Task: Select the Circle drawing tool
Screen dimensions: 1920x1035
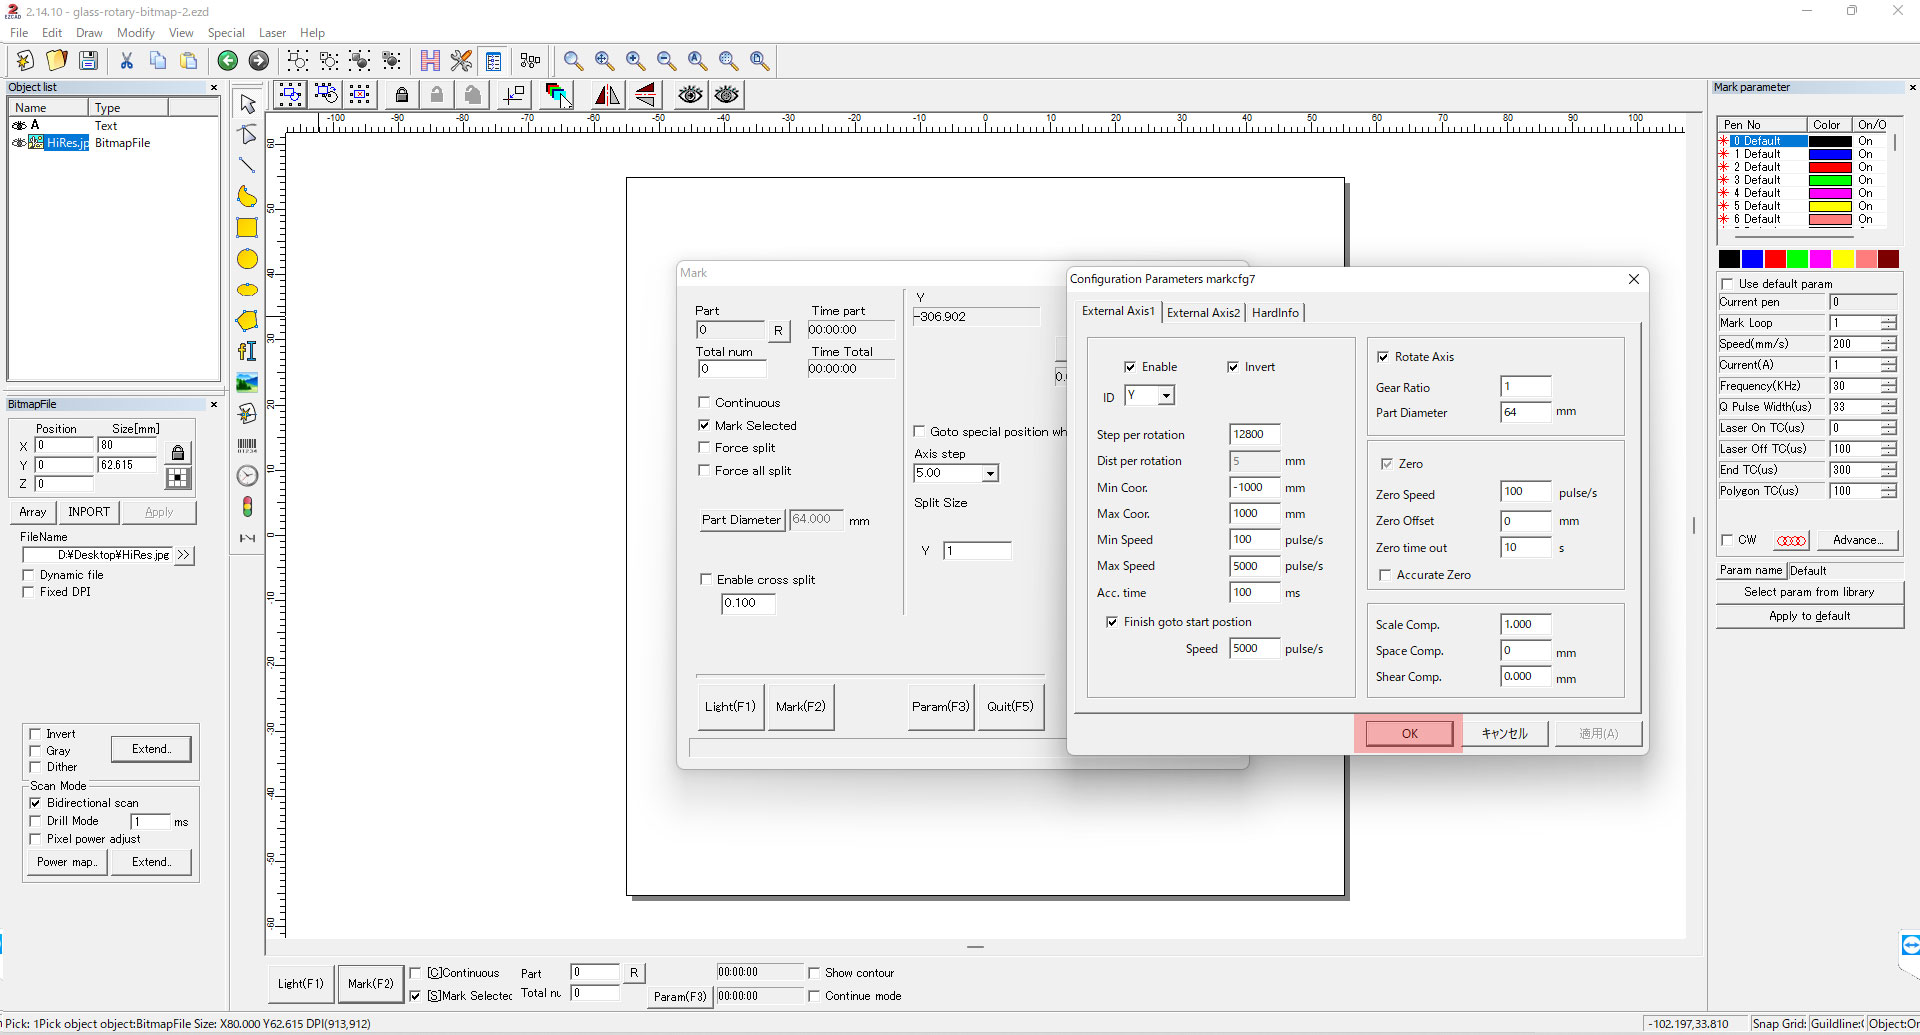Action: pyautogui.click(x=247, y=259)
